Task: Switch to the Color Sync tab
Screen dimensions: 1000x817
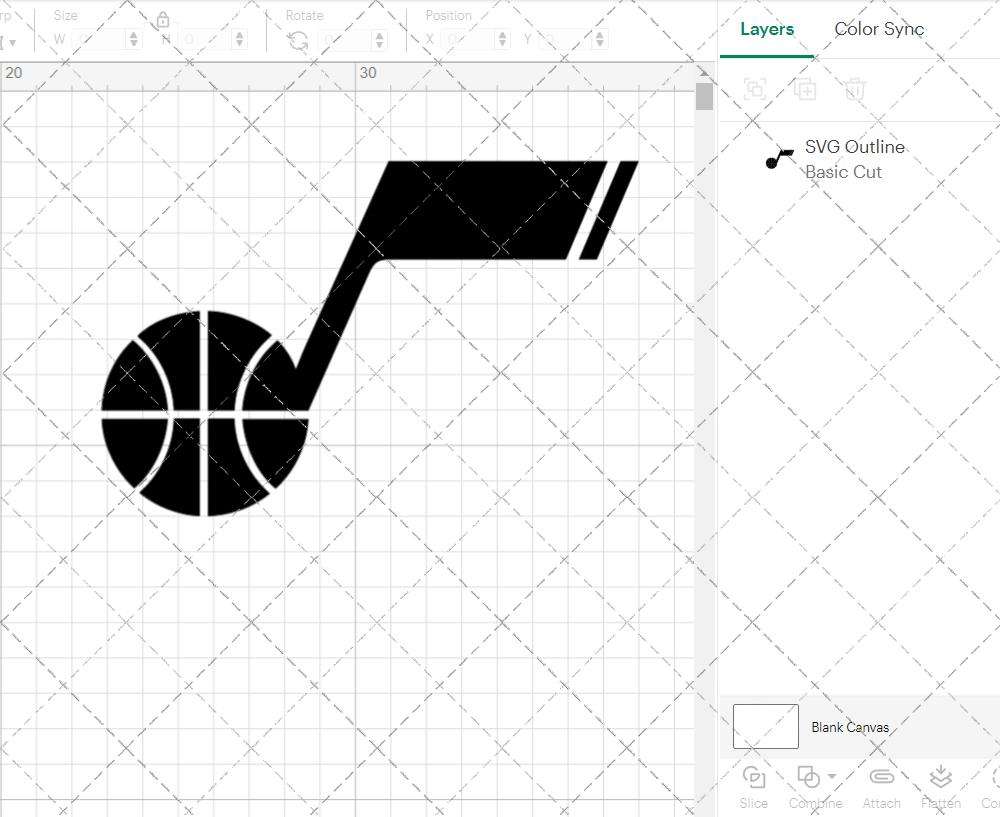Action: tap(879, 29)
